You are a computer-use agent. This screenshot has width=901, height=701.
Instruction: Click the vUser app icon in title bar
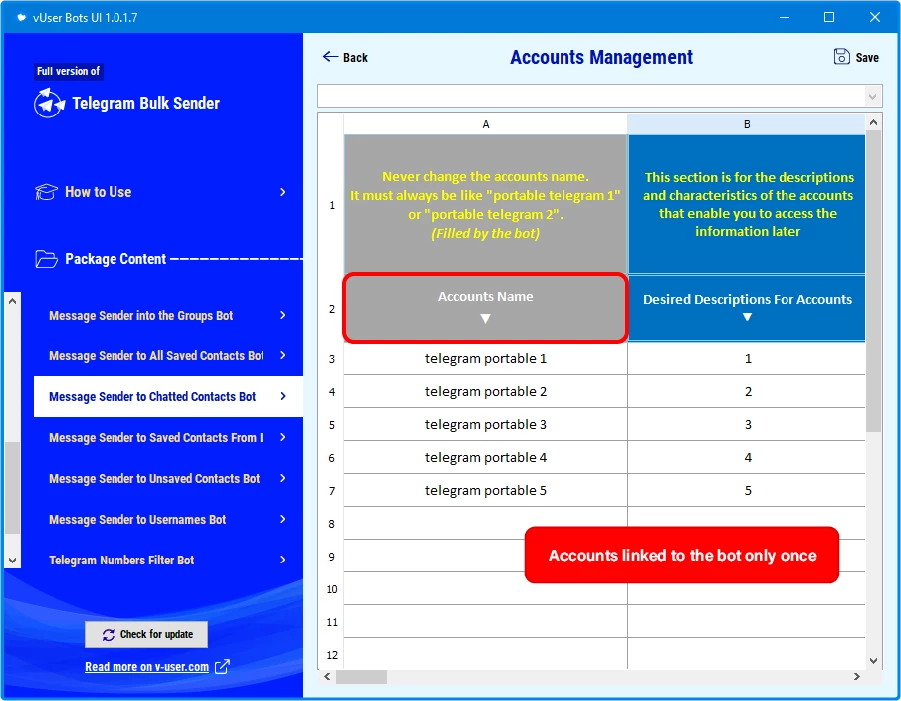point(21,17)
